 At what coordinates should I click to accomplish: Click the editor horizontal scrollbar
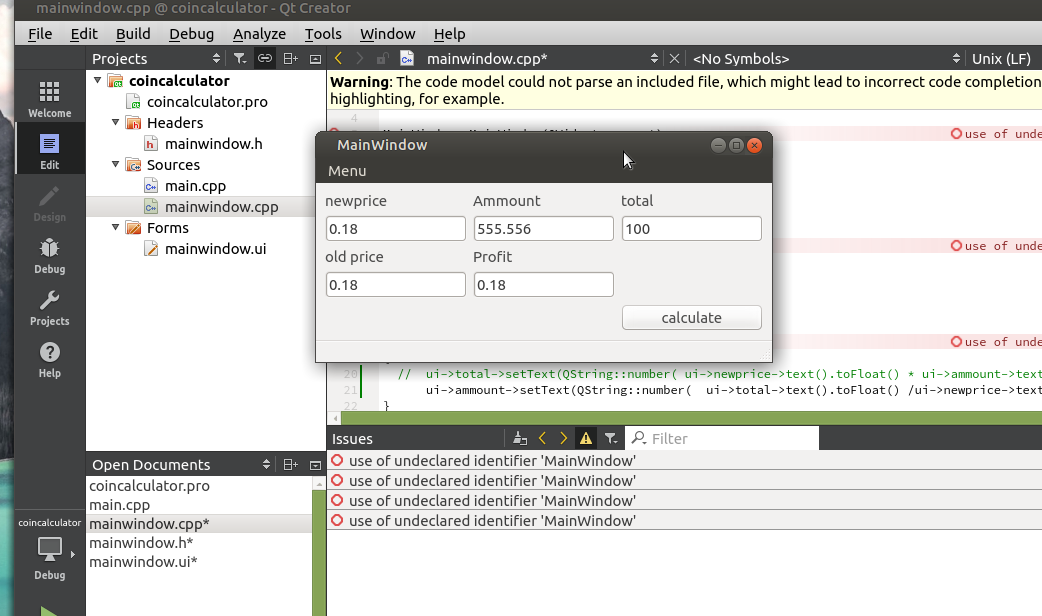[x=691, y=418]
